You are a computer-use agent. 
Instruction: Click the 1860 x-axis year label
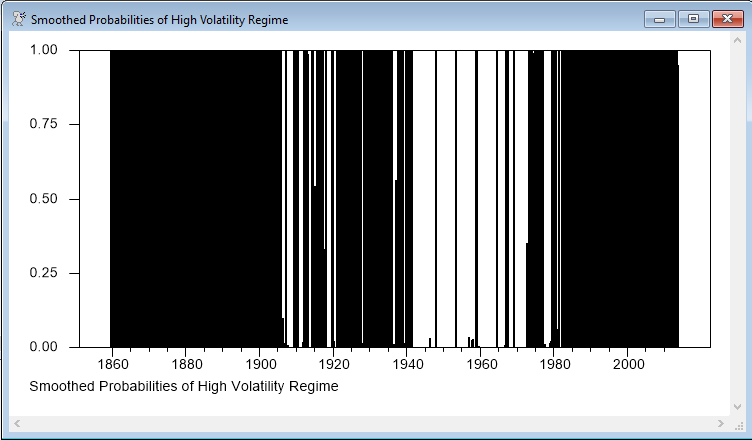[113, 365]
